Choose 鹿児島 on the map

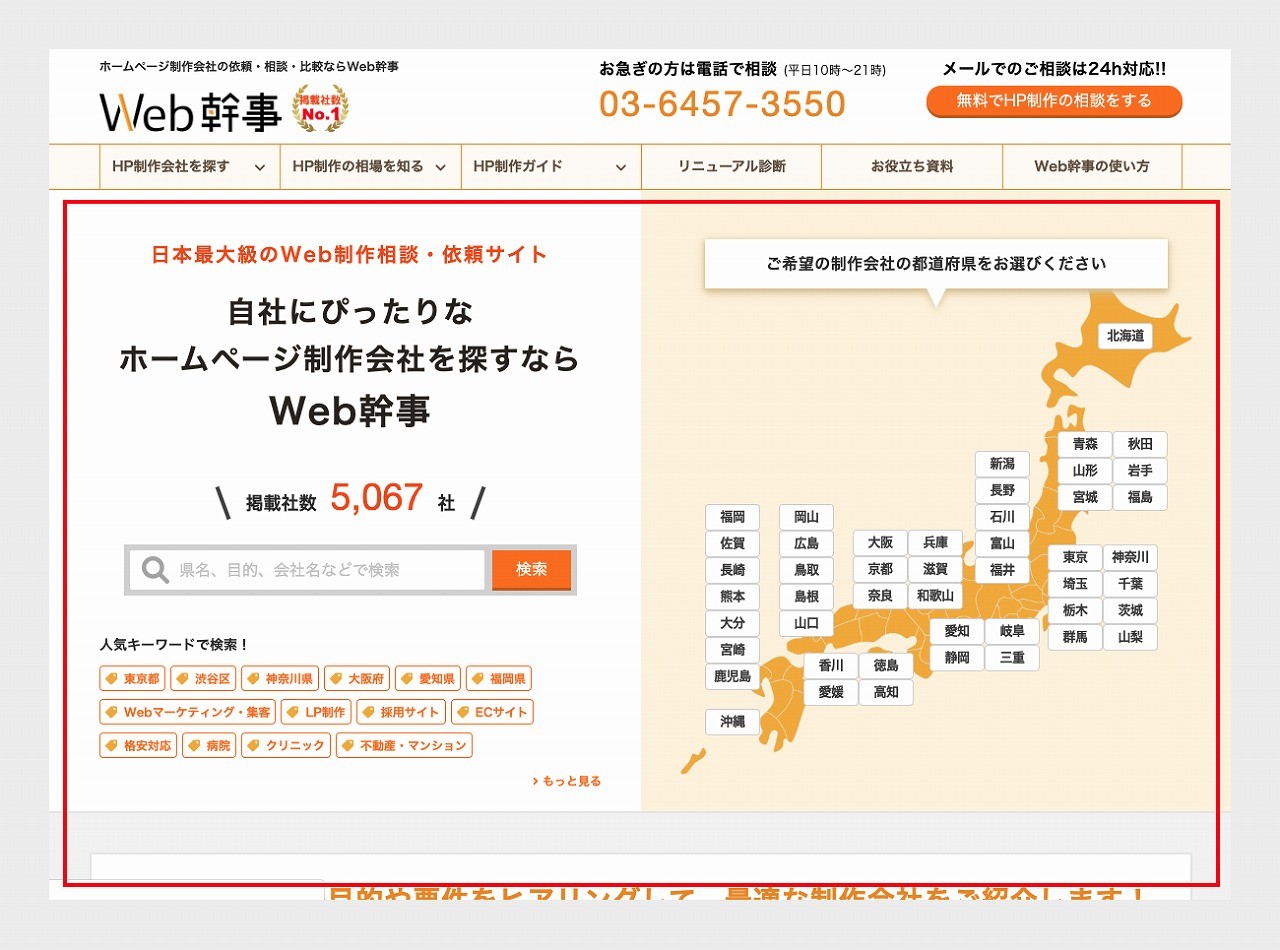tap(732, 677)
